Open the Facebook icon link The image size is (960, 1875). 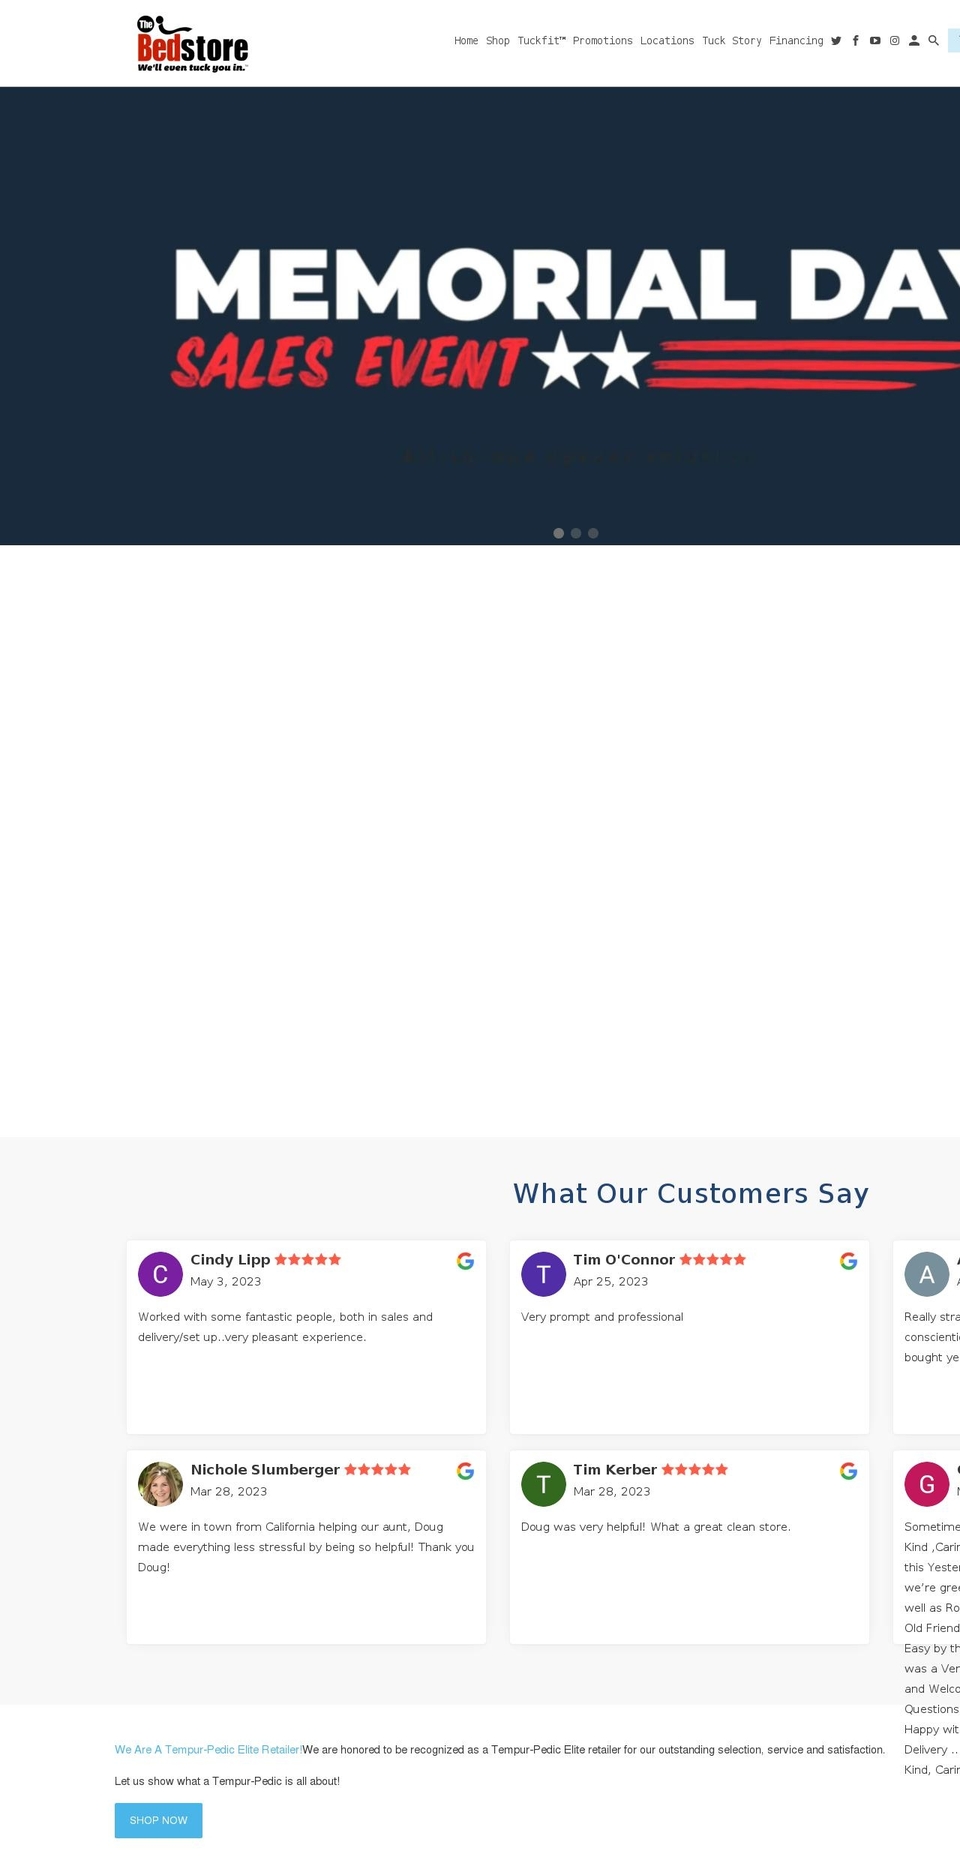(855, 41)
